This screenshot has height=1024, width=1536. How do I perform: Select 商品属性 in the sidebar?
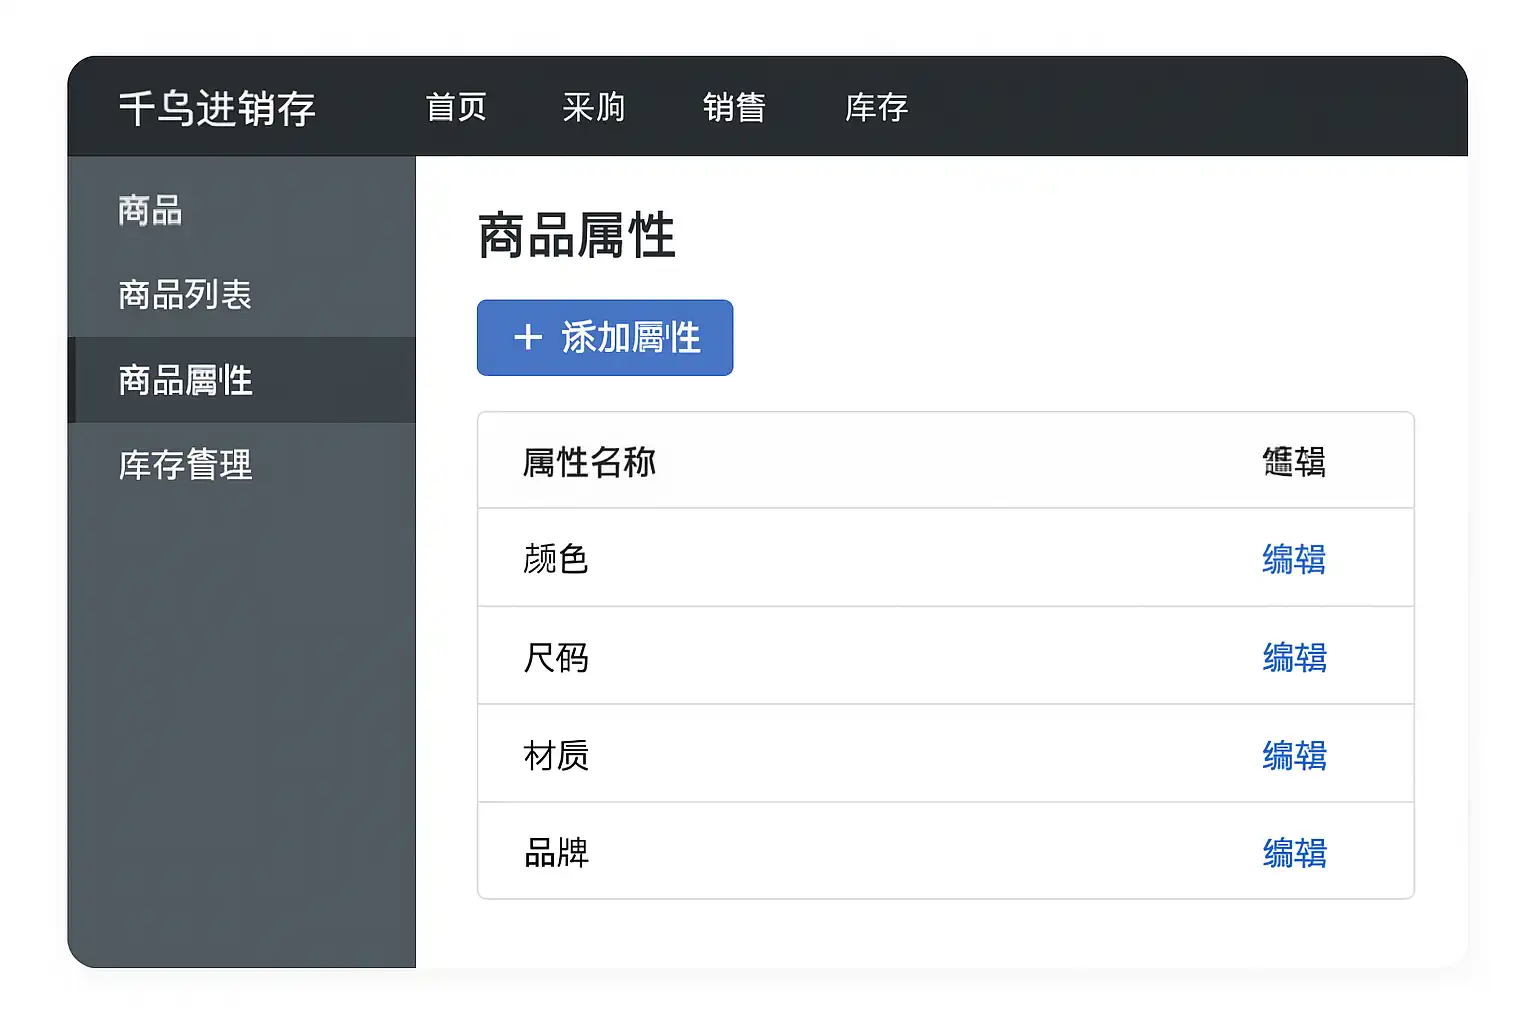pos(185,380)
